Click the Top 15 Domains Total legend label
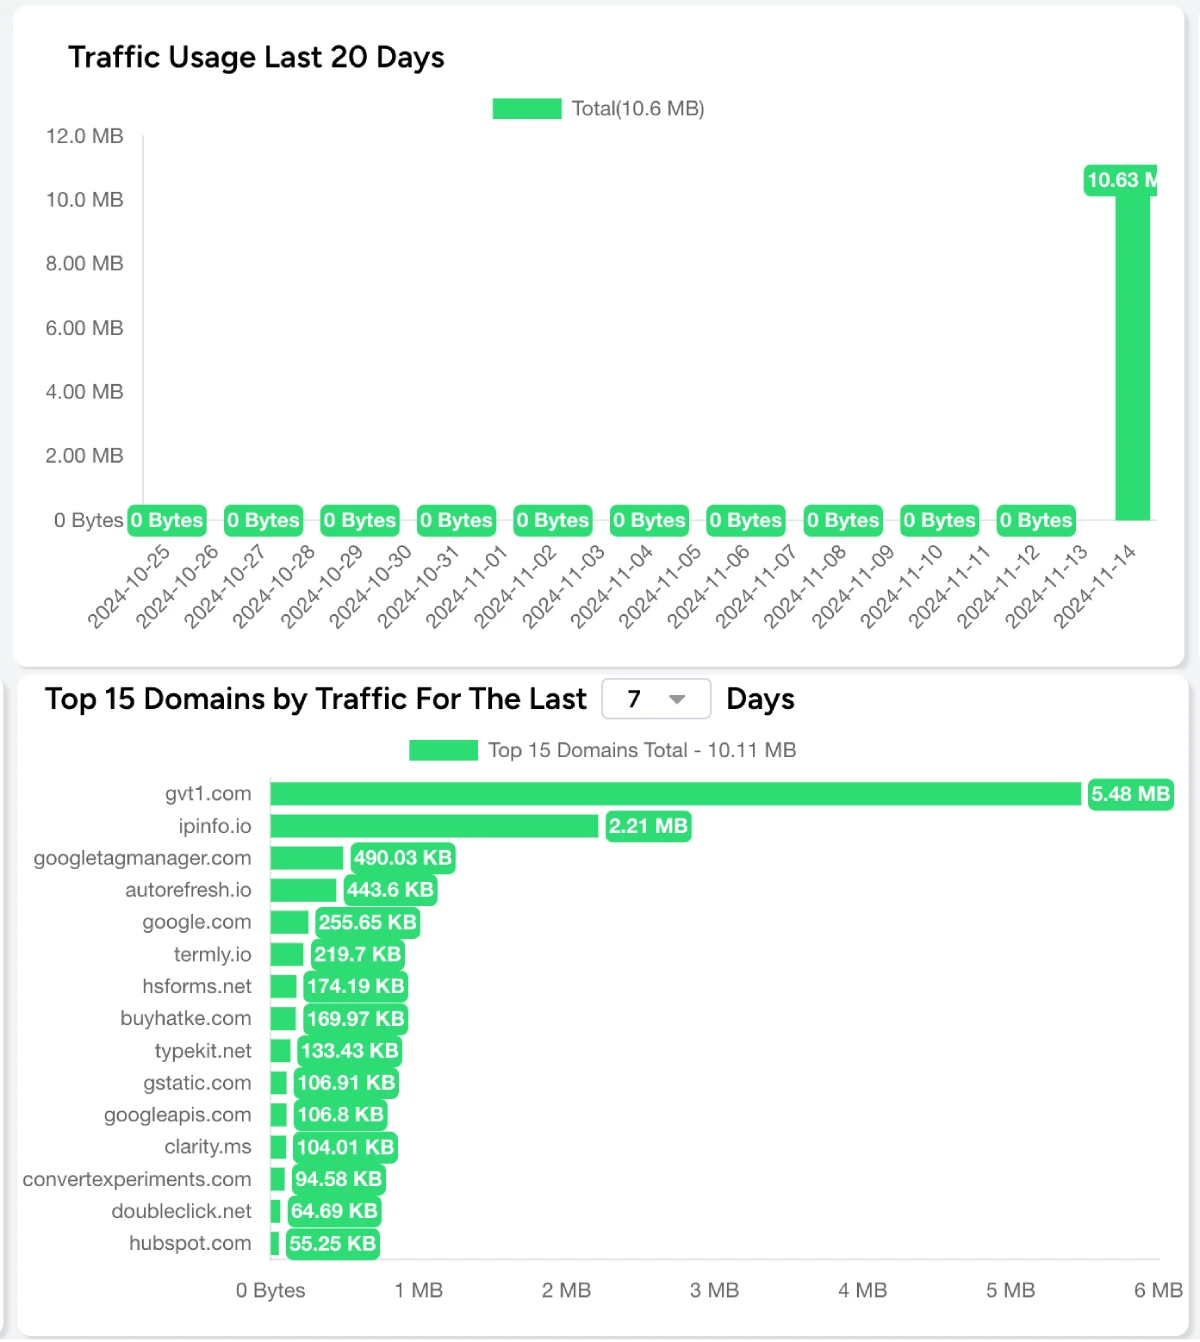 pos(642,750)
